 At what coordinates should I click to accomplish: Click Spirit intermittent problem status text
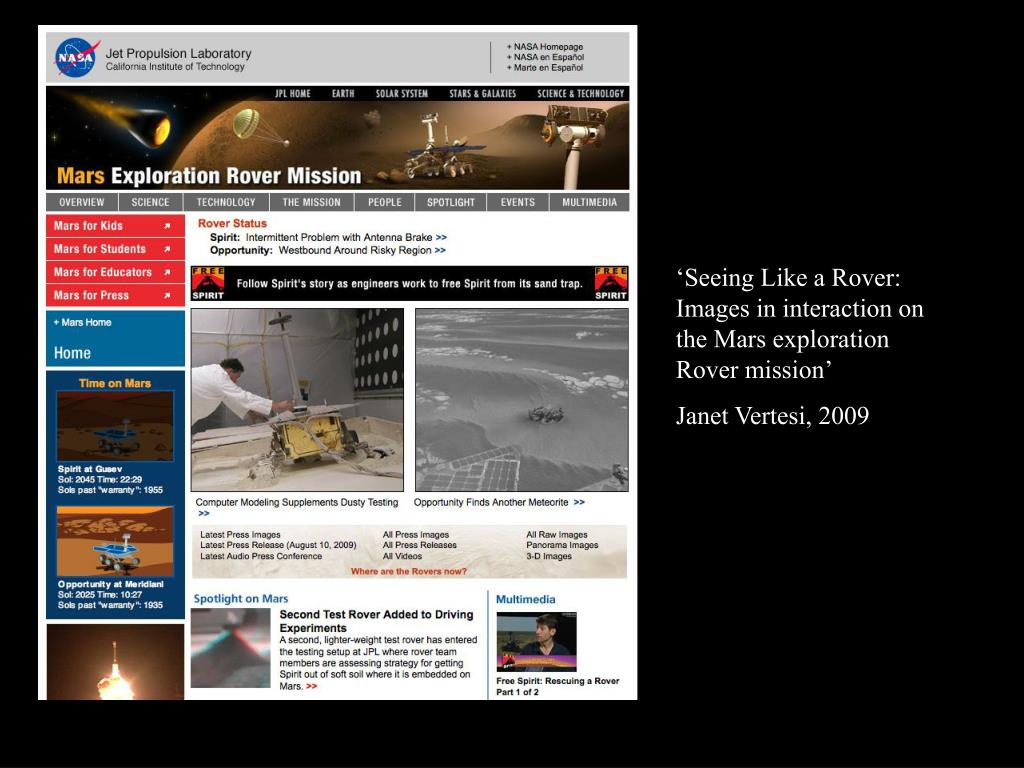point(339,238)
